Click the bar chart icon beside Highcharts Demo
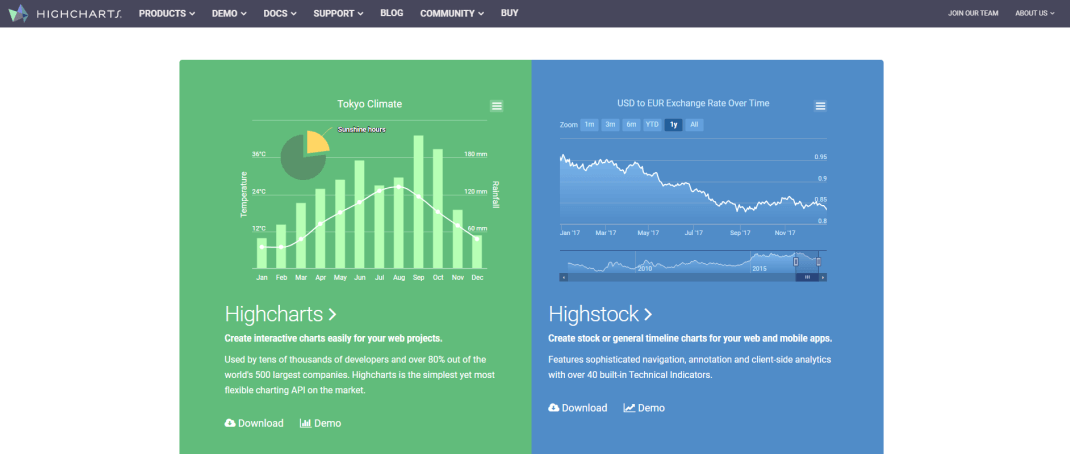The height and width of the screenshot is (454, 1070). (305, 423)
